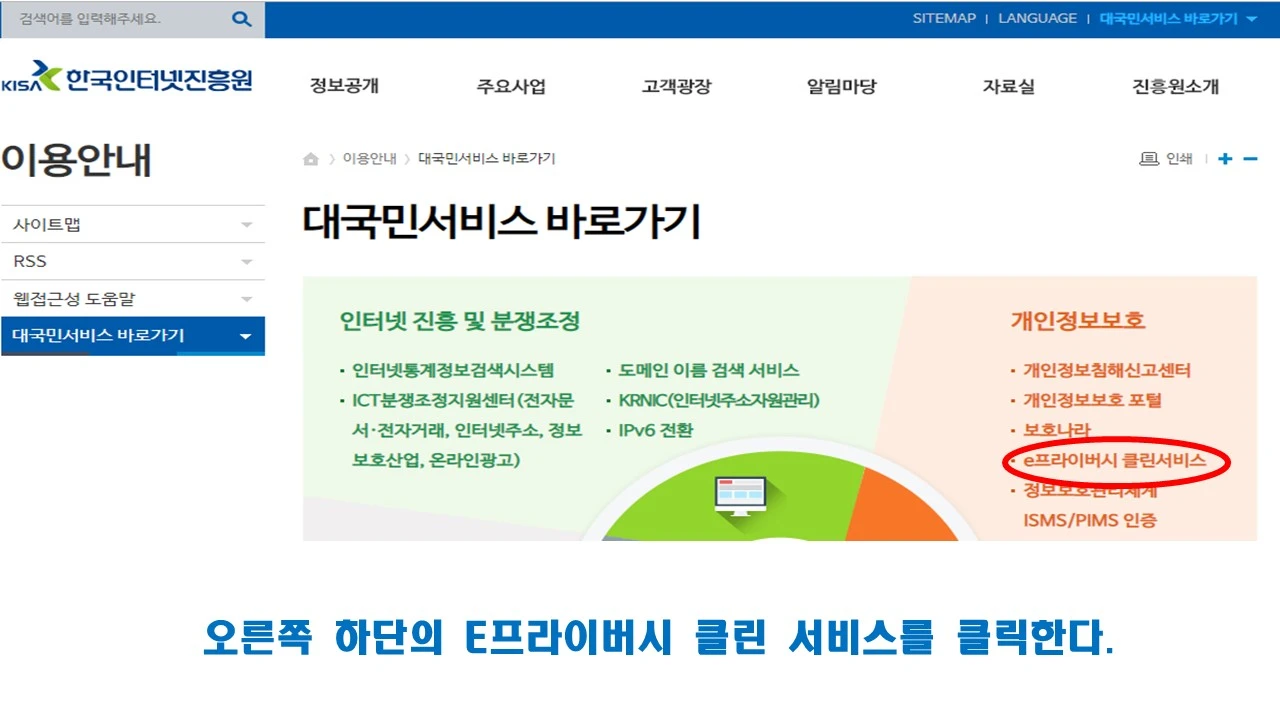The width and height of the screenshot is (1280, 720).
Task: Expand RSS sidebar arrow
Action: point(247,262)
